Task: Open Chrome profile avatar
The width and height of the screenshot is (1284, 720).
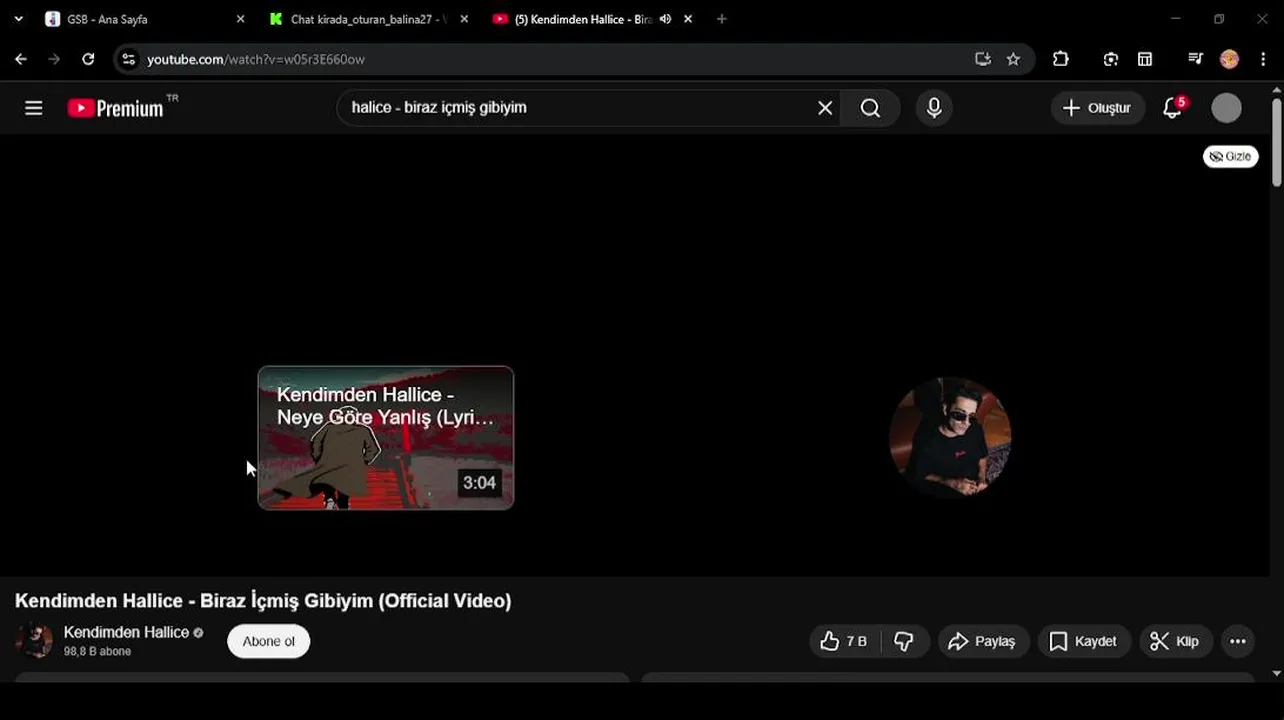Action: click(1230, 59)
